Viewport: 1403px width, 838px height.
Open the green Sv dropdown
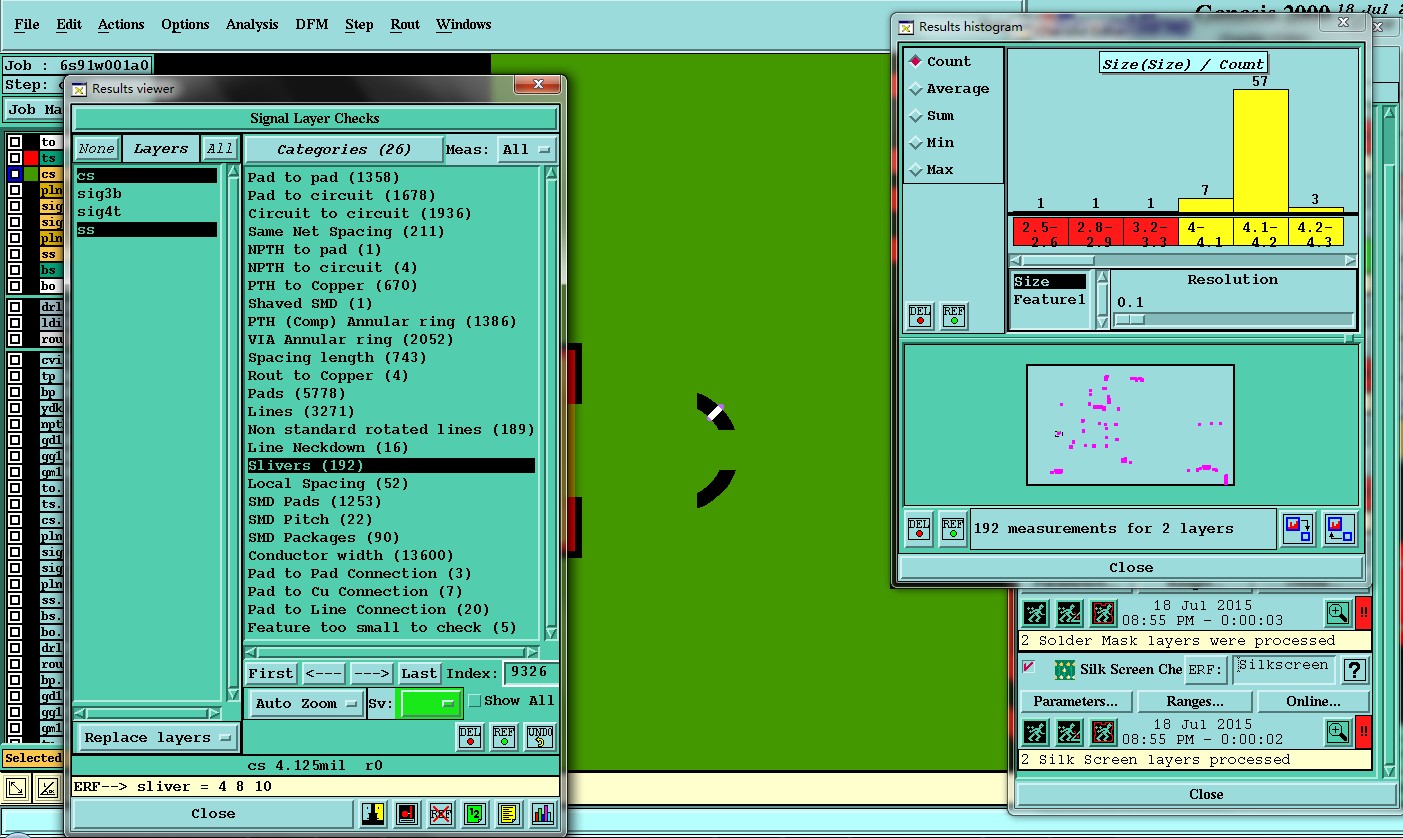(430, 704)
